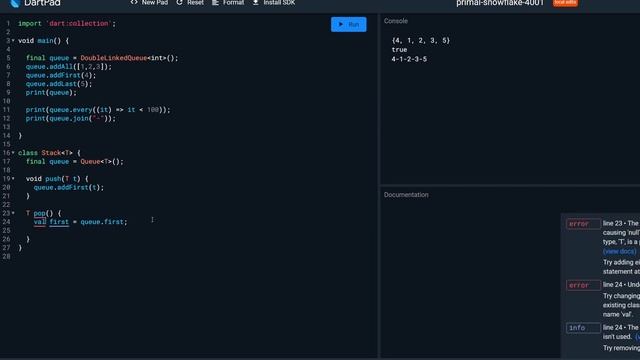Format the Dart code
This screenshot has height=360, width=640.
click(228, 2)
